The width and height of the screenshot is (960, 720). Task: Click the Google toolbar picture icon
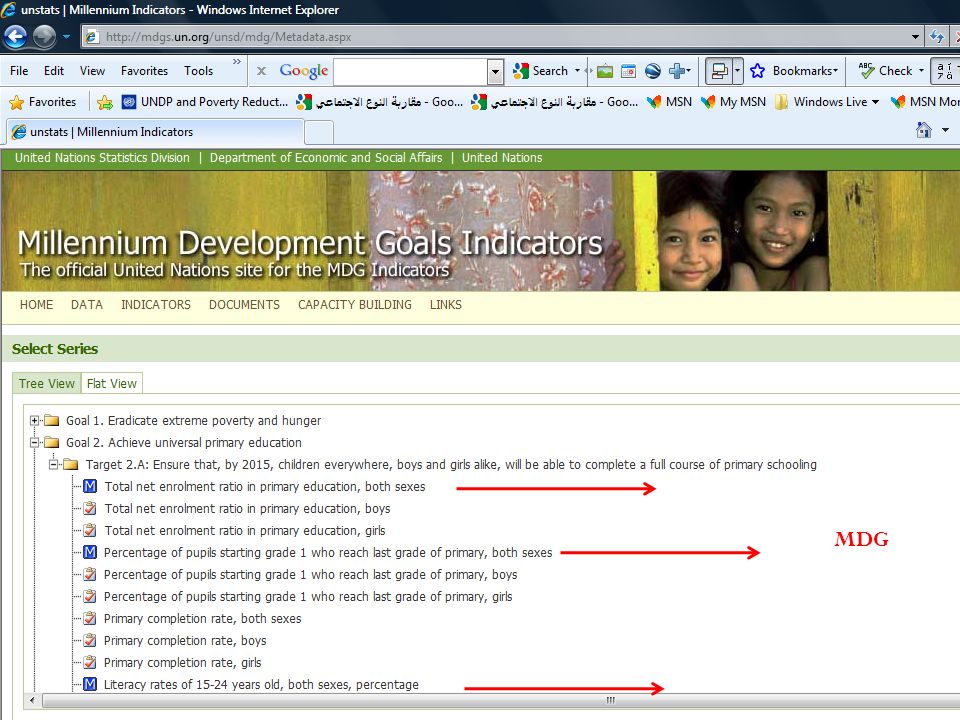pos(605,71)
